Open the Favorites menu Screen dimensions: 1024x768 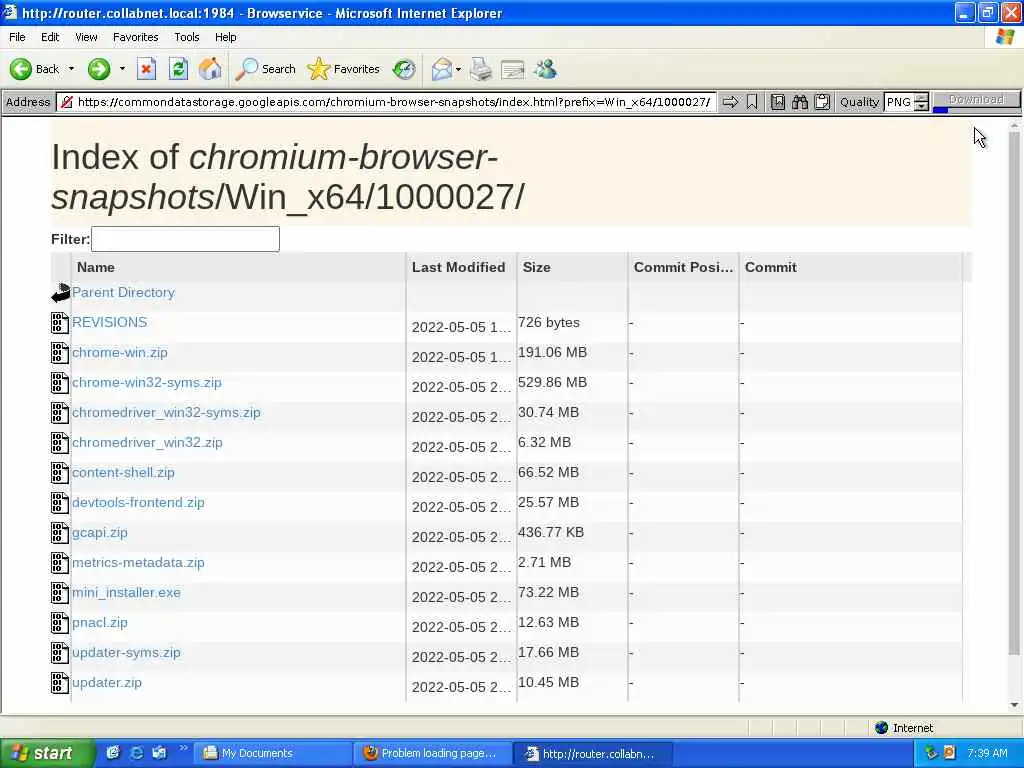pos(135,37)
